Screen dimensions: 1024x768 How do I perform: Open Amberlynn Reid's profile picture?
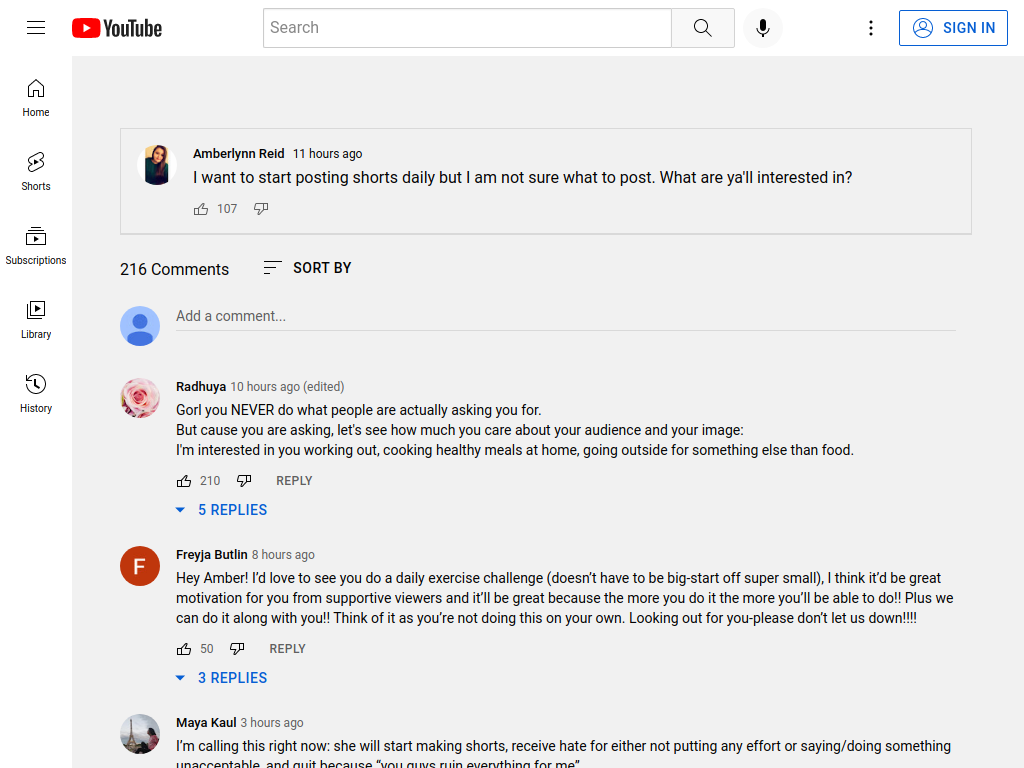(157, 165)
